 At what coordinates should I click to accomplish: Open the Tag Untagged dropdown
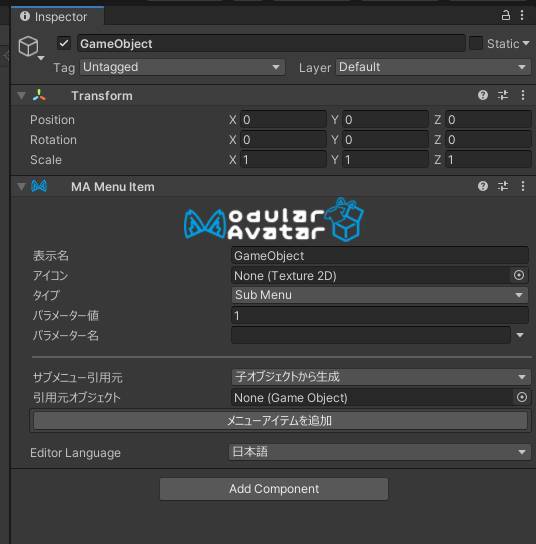point(182,67)
